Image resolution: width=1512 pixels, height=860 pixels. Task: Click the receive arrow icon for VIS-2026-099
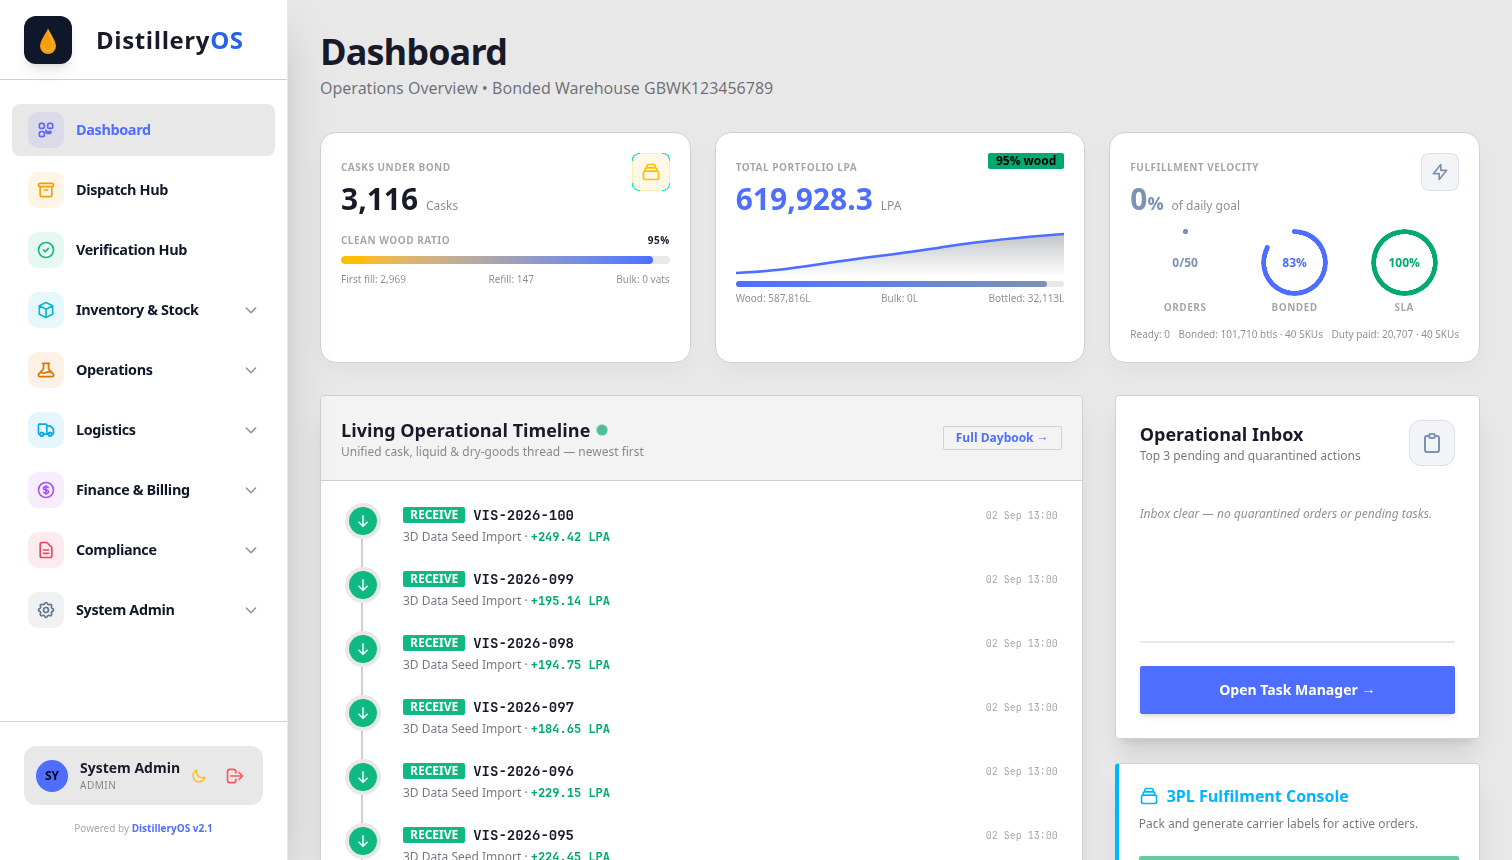pyautogui.click(x=363, y=584)
